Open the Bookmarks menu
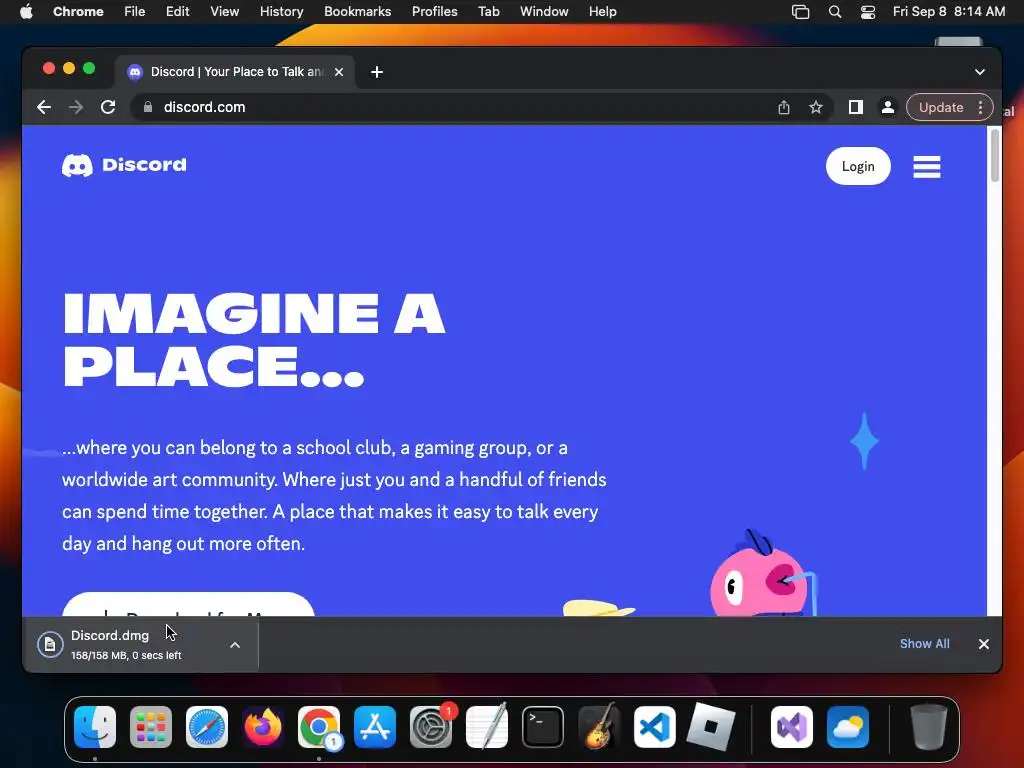The width and height of the screenshot is (1024, 768). (x=358, y=12)
